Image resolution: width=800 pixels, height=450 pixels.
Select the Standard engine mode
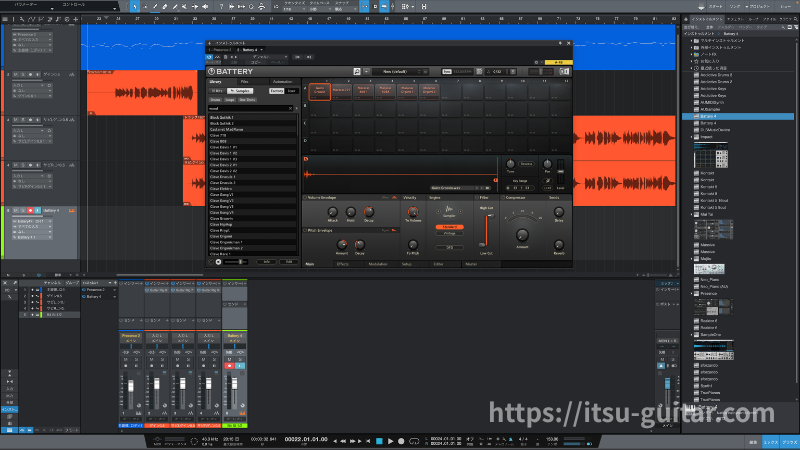pos(449,227)
